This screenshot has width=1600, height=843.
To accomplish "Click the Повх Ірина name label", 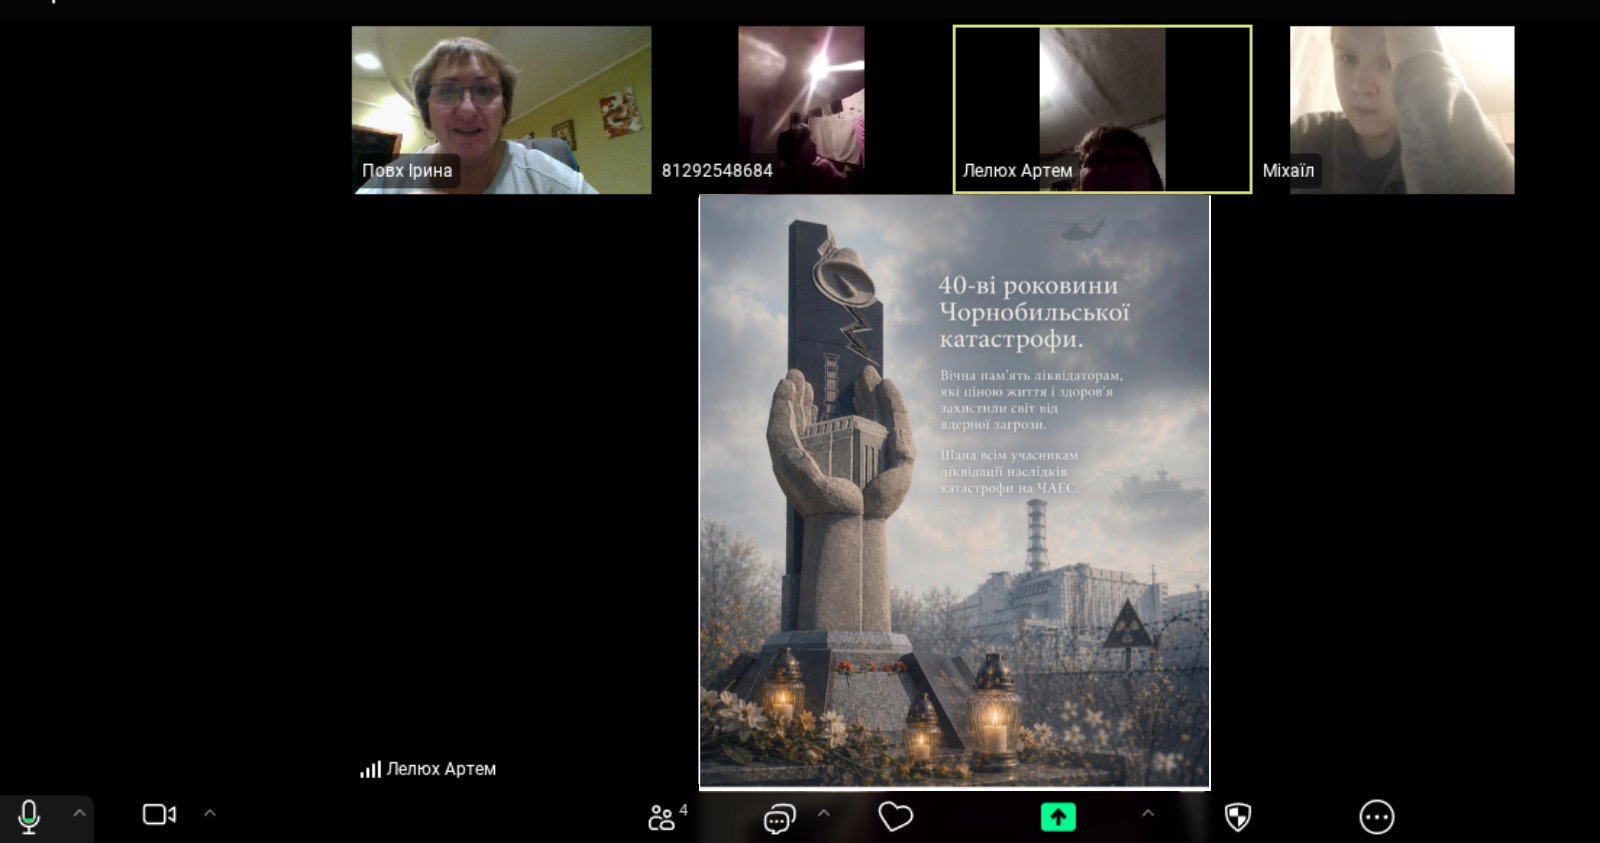I will click(x=407, y=171).
